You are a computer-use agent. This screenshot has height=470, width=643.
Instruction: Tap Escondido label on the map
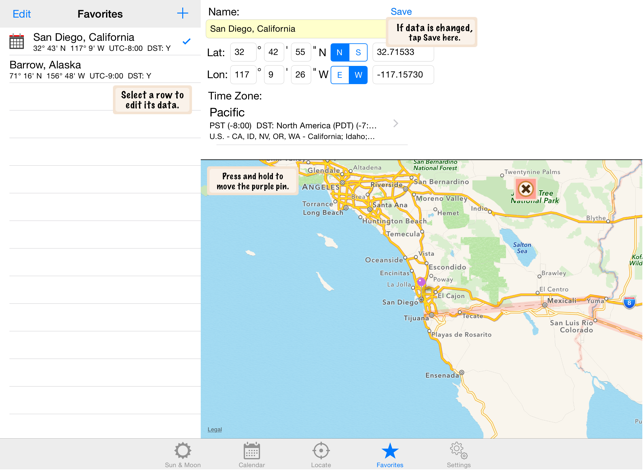(447, 267)
